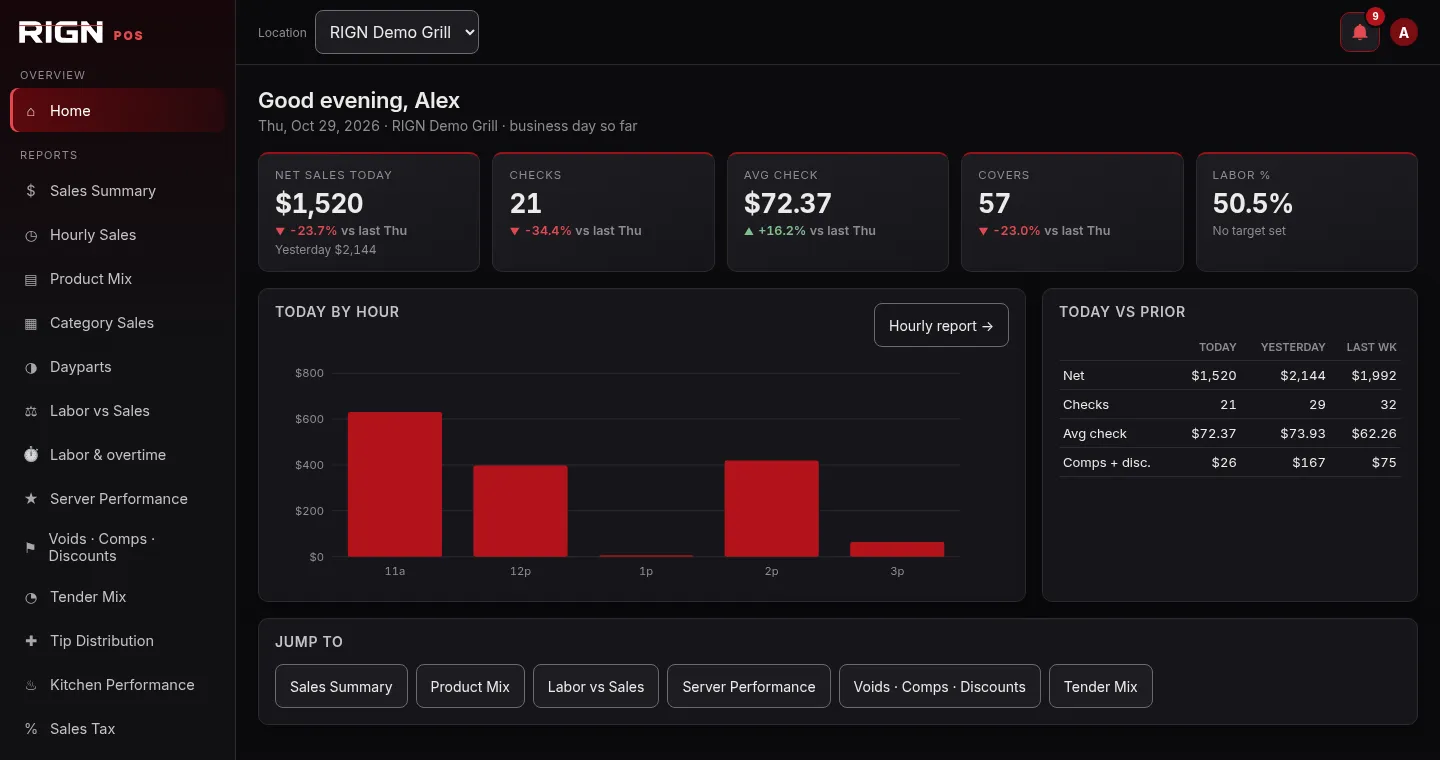Click the star icon beside Server Performance
This screenshot has width=1440, height=760.
coord(31,499)
